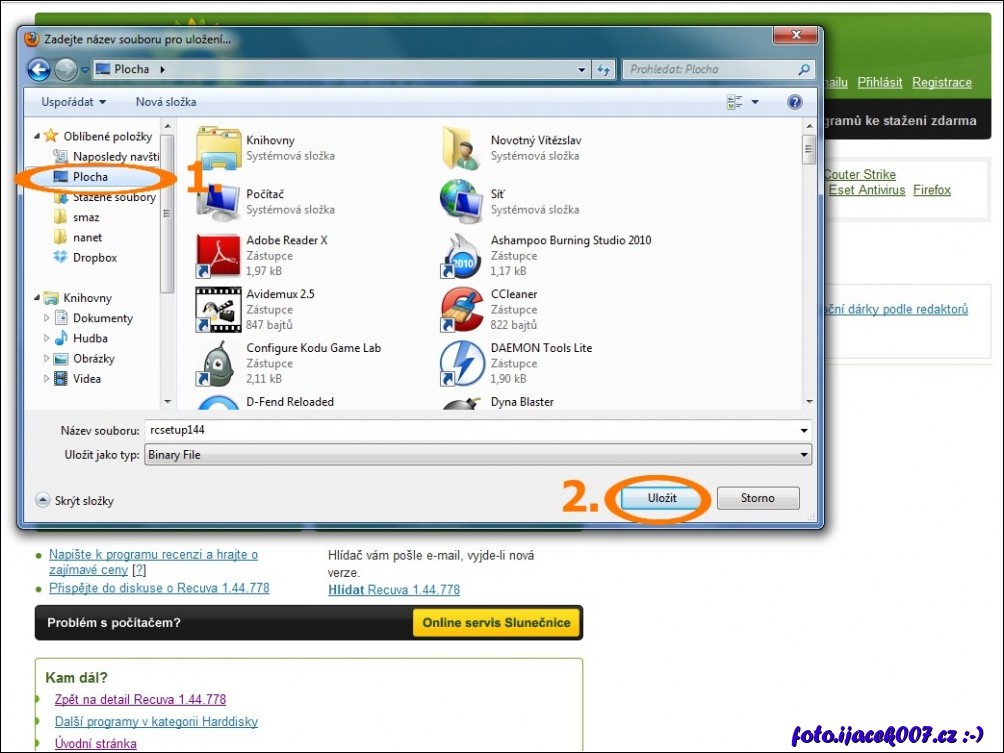Expand the Dokumenty library tree node
Screen dimensions: 1004x753
click(47, 318)
